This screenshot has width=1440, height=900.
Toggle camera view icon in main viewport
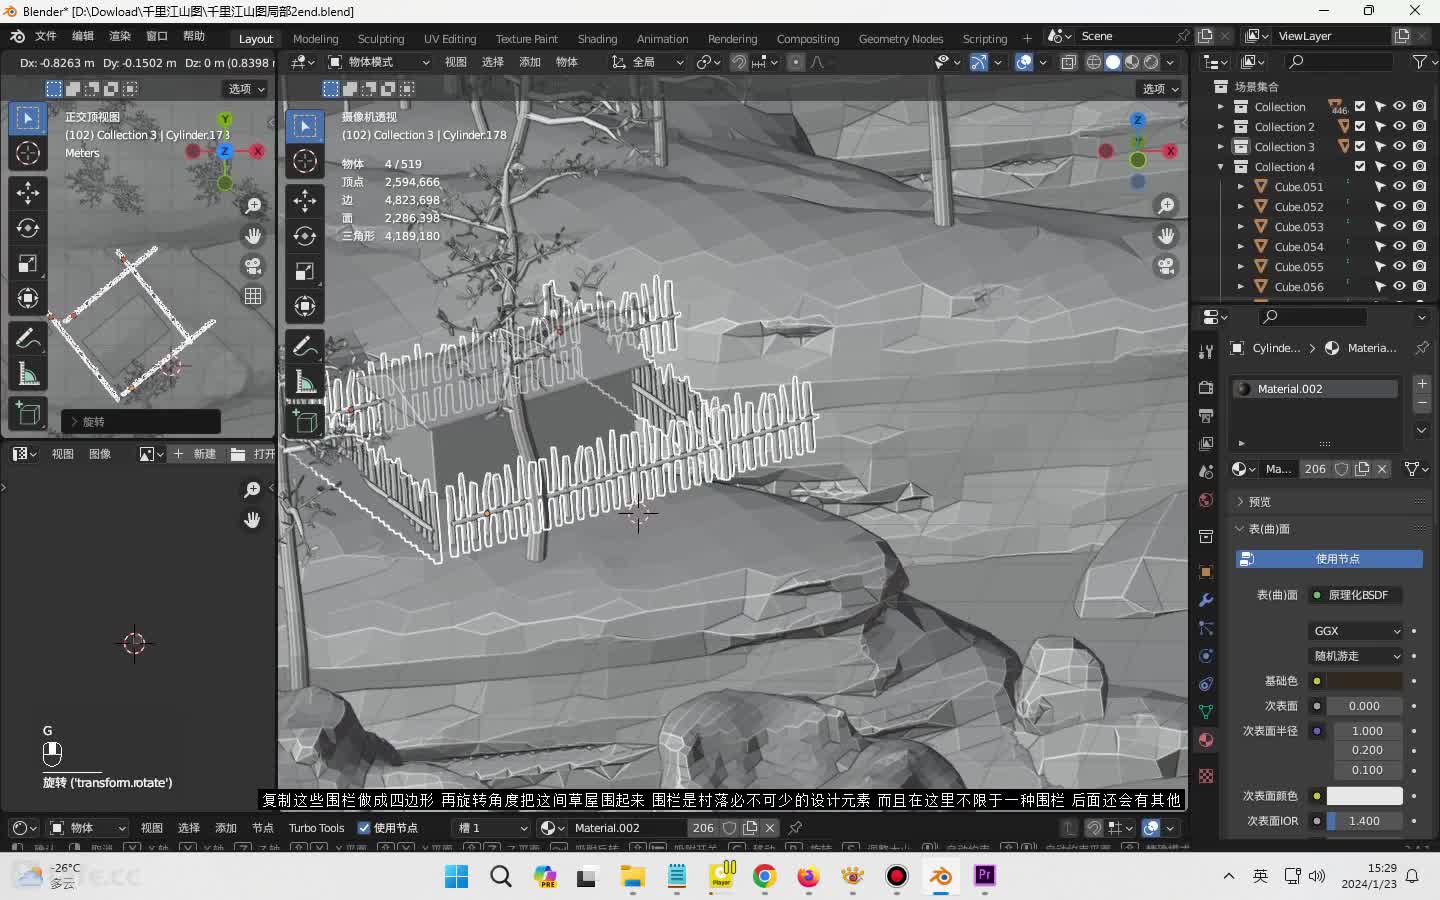pos(1166,266)
